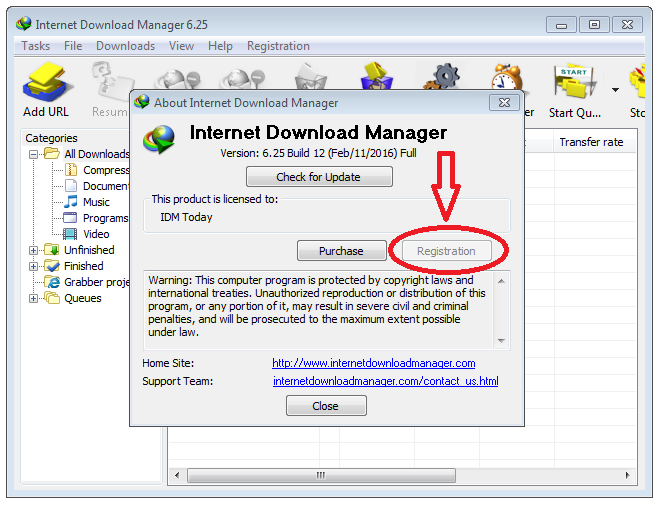Click the Stop All globe toolbar icon
Viewport: 659px width, 506px height.
pos(243,79)
